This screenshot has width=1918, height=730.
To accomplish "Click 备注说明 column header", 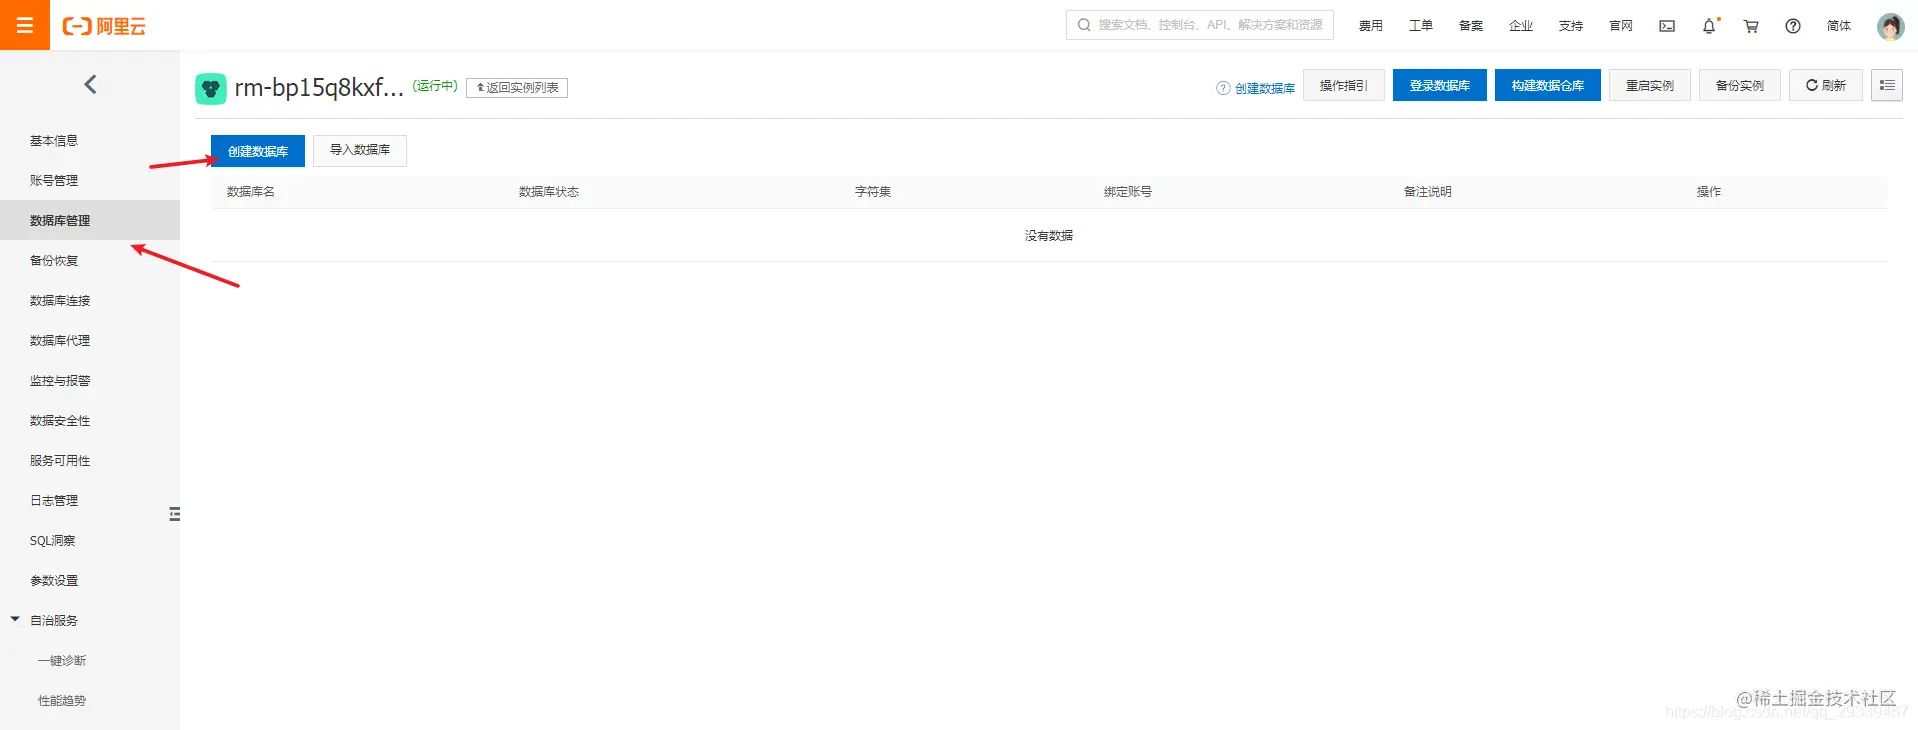I will pos(1428,192).
